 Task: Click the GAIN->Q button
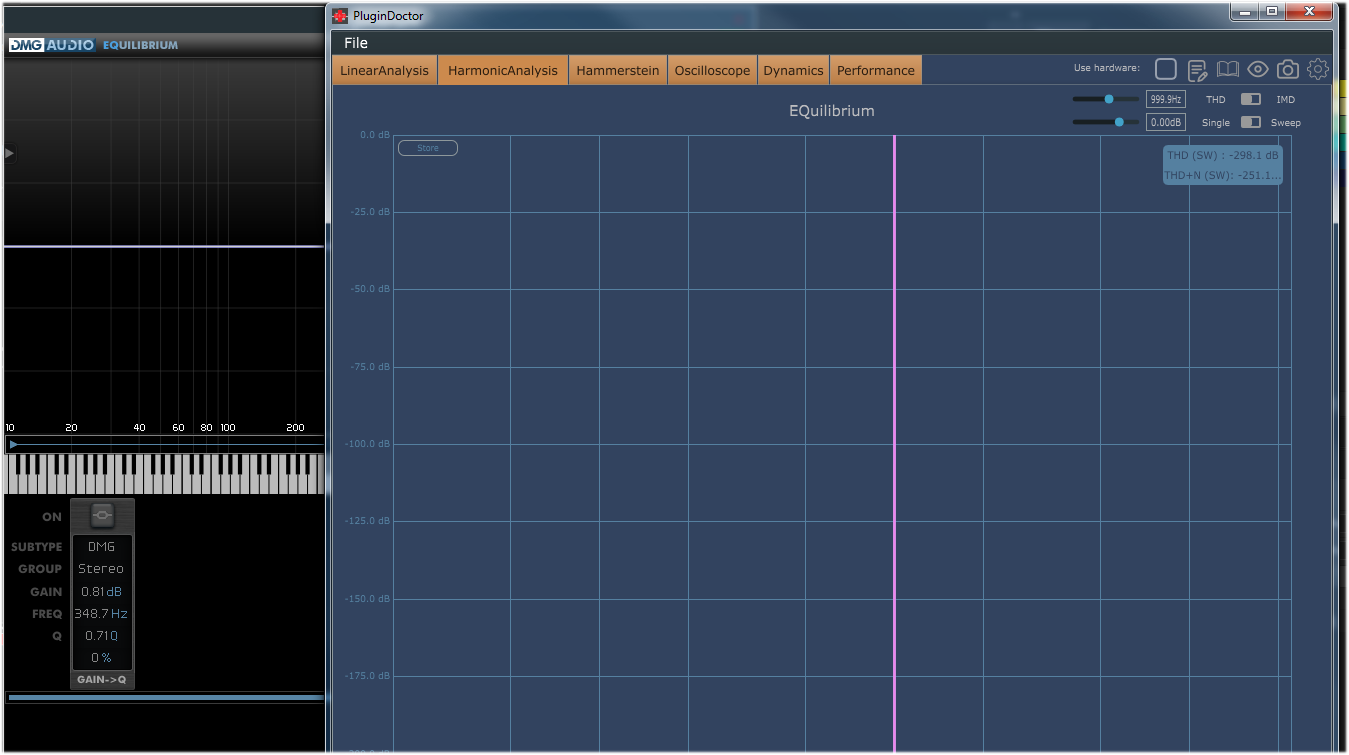(102, 680)
